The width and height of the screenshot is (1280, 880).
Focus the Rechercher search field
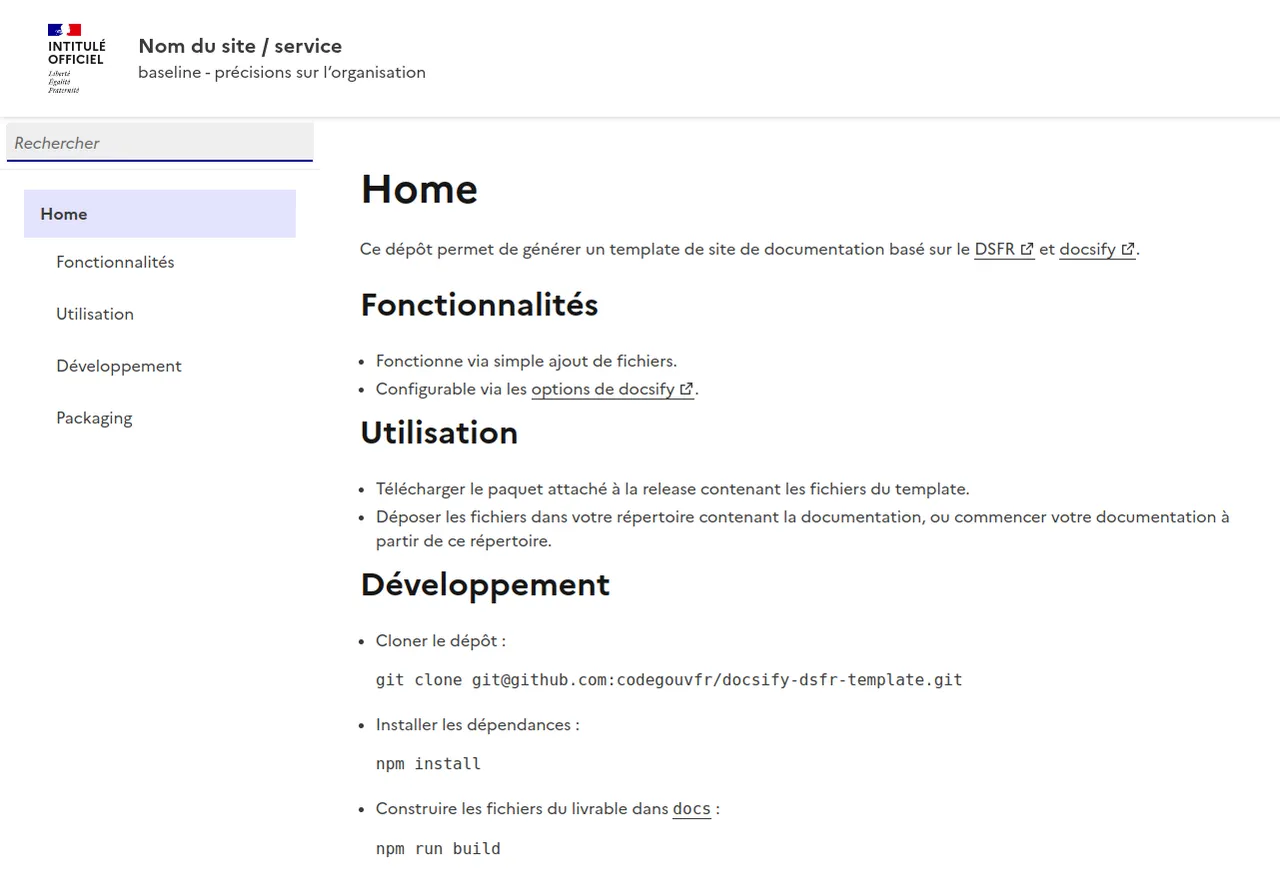click(x=160, y=142)
